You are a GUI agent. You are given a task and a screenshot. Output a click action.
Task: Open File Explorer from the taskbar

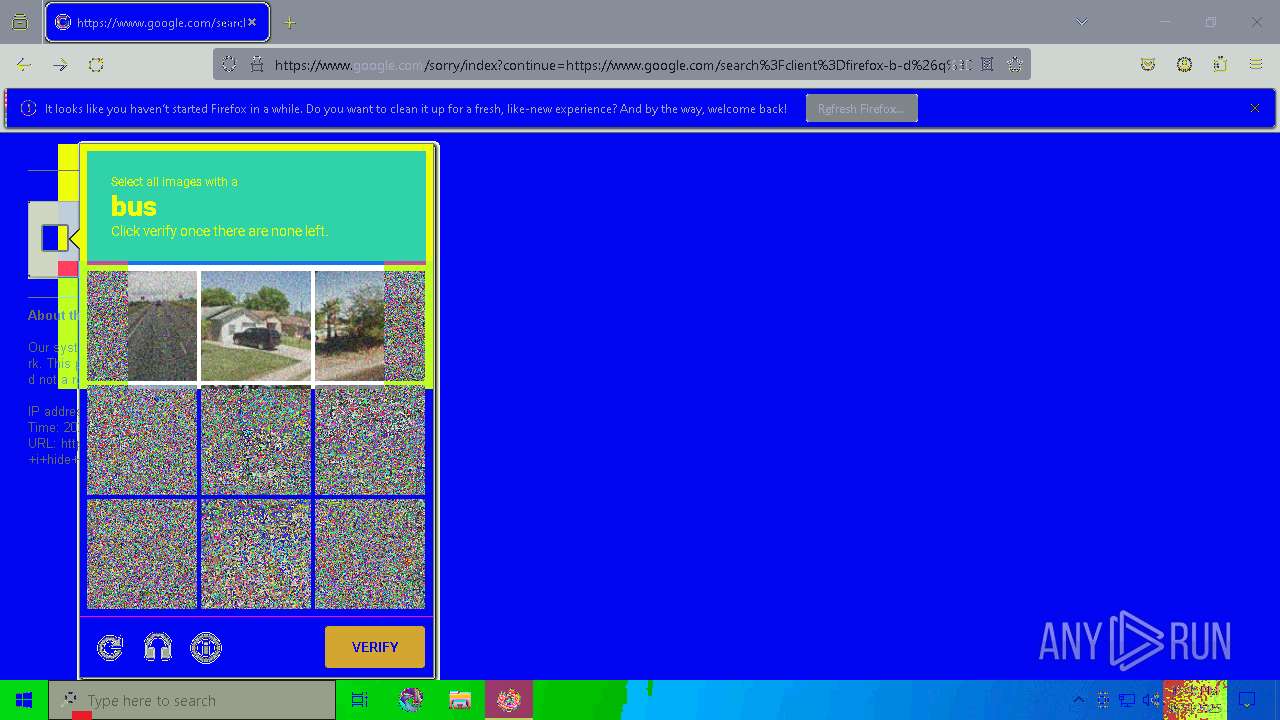(x=460, y=700)
